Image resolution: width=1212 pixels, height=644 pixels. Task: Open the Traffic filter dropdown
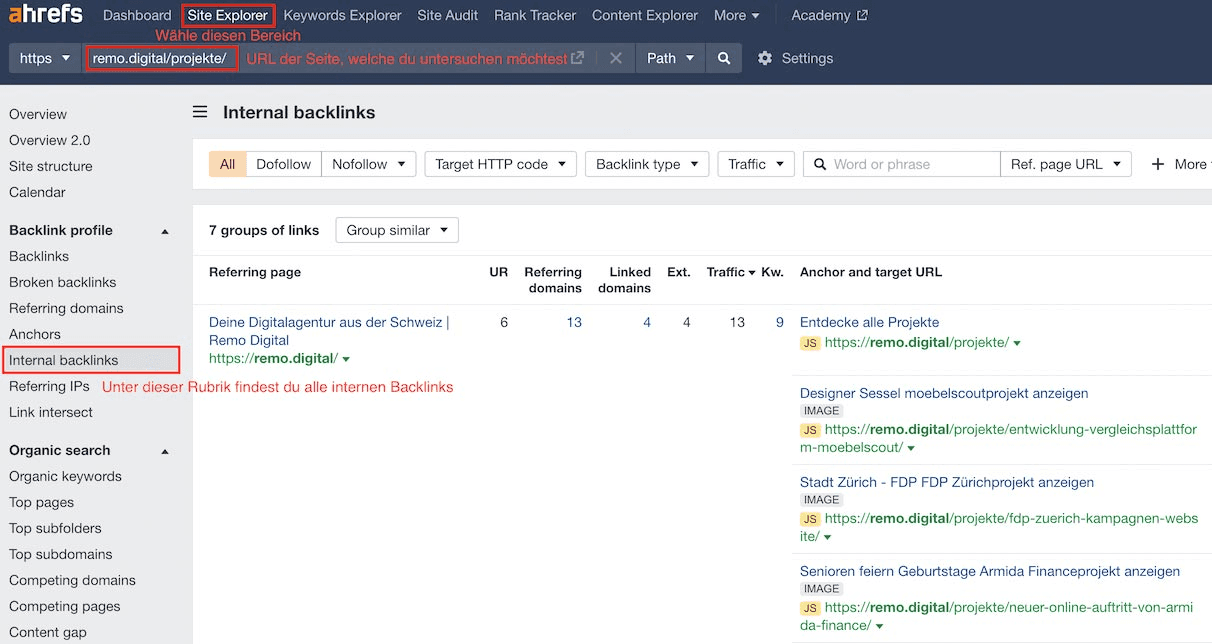click(x=756, y=164)
